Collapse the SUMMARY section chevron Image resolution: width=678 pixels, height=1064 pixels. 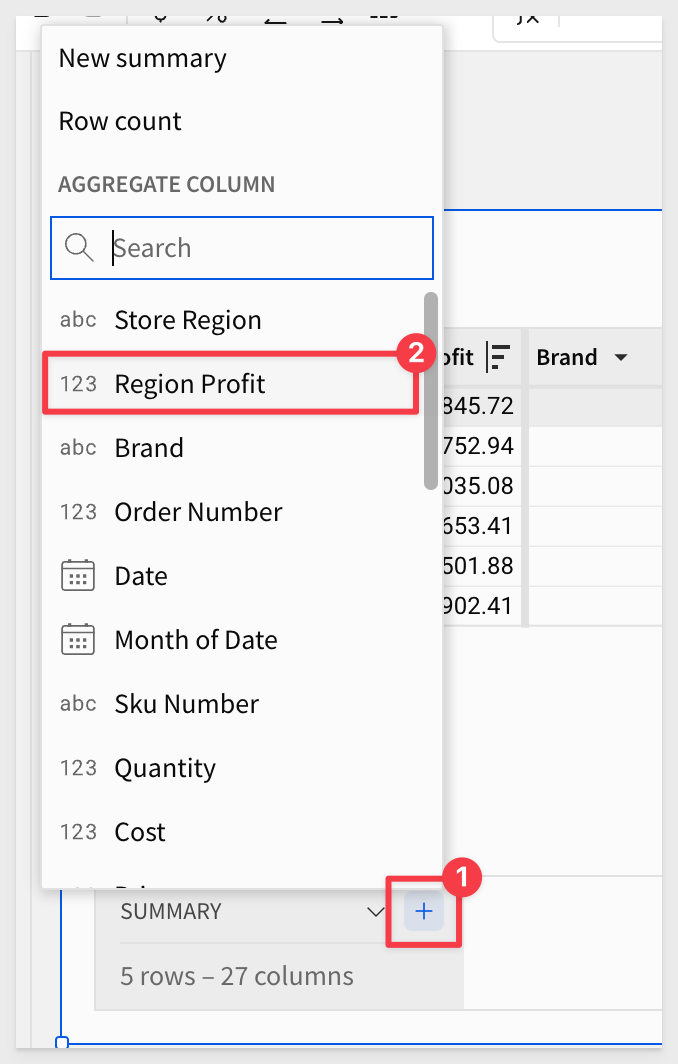coord(375,911)
